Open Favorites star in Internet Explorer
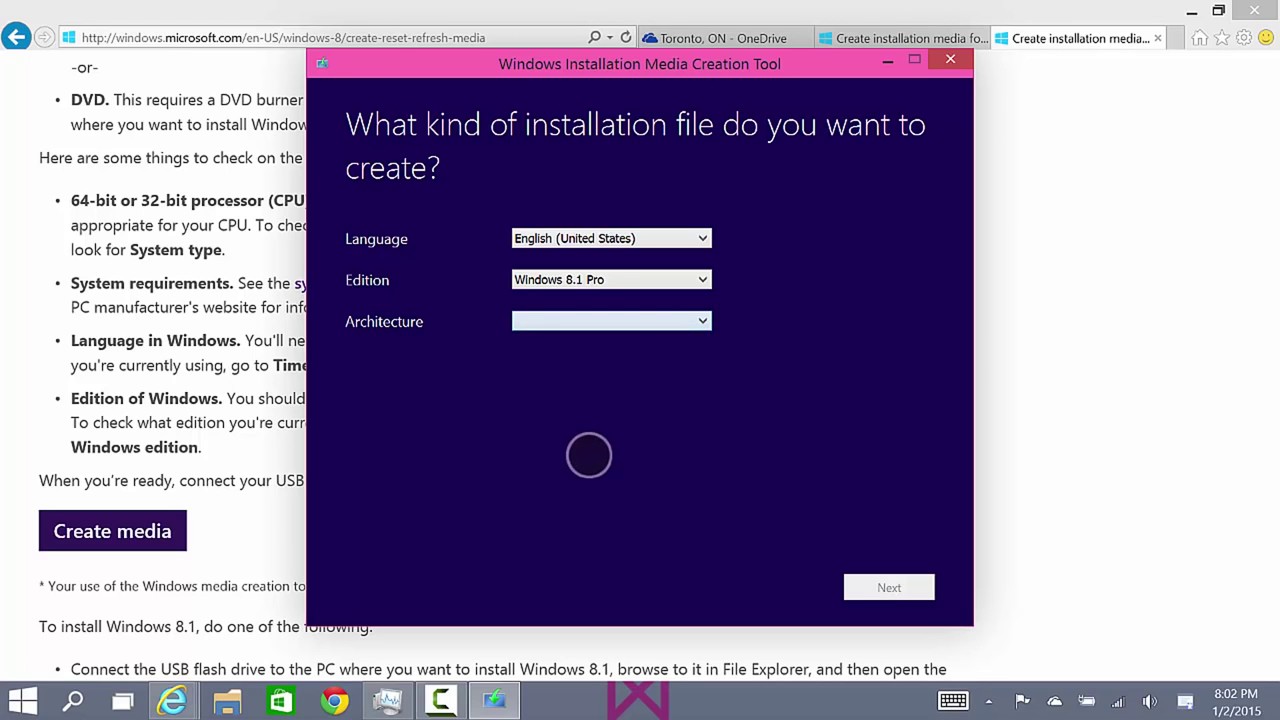Image resolution: width=1280 pixels, height=720 pixels. tap(1222, 38)
